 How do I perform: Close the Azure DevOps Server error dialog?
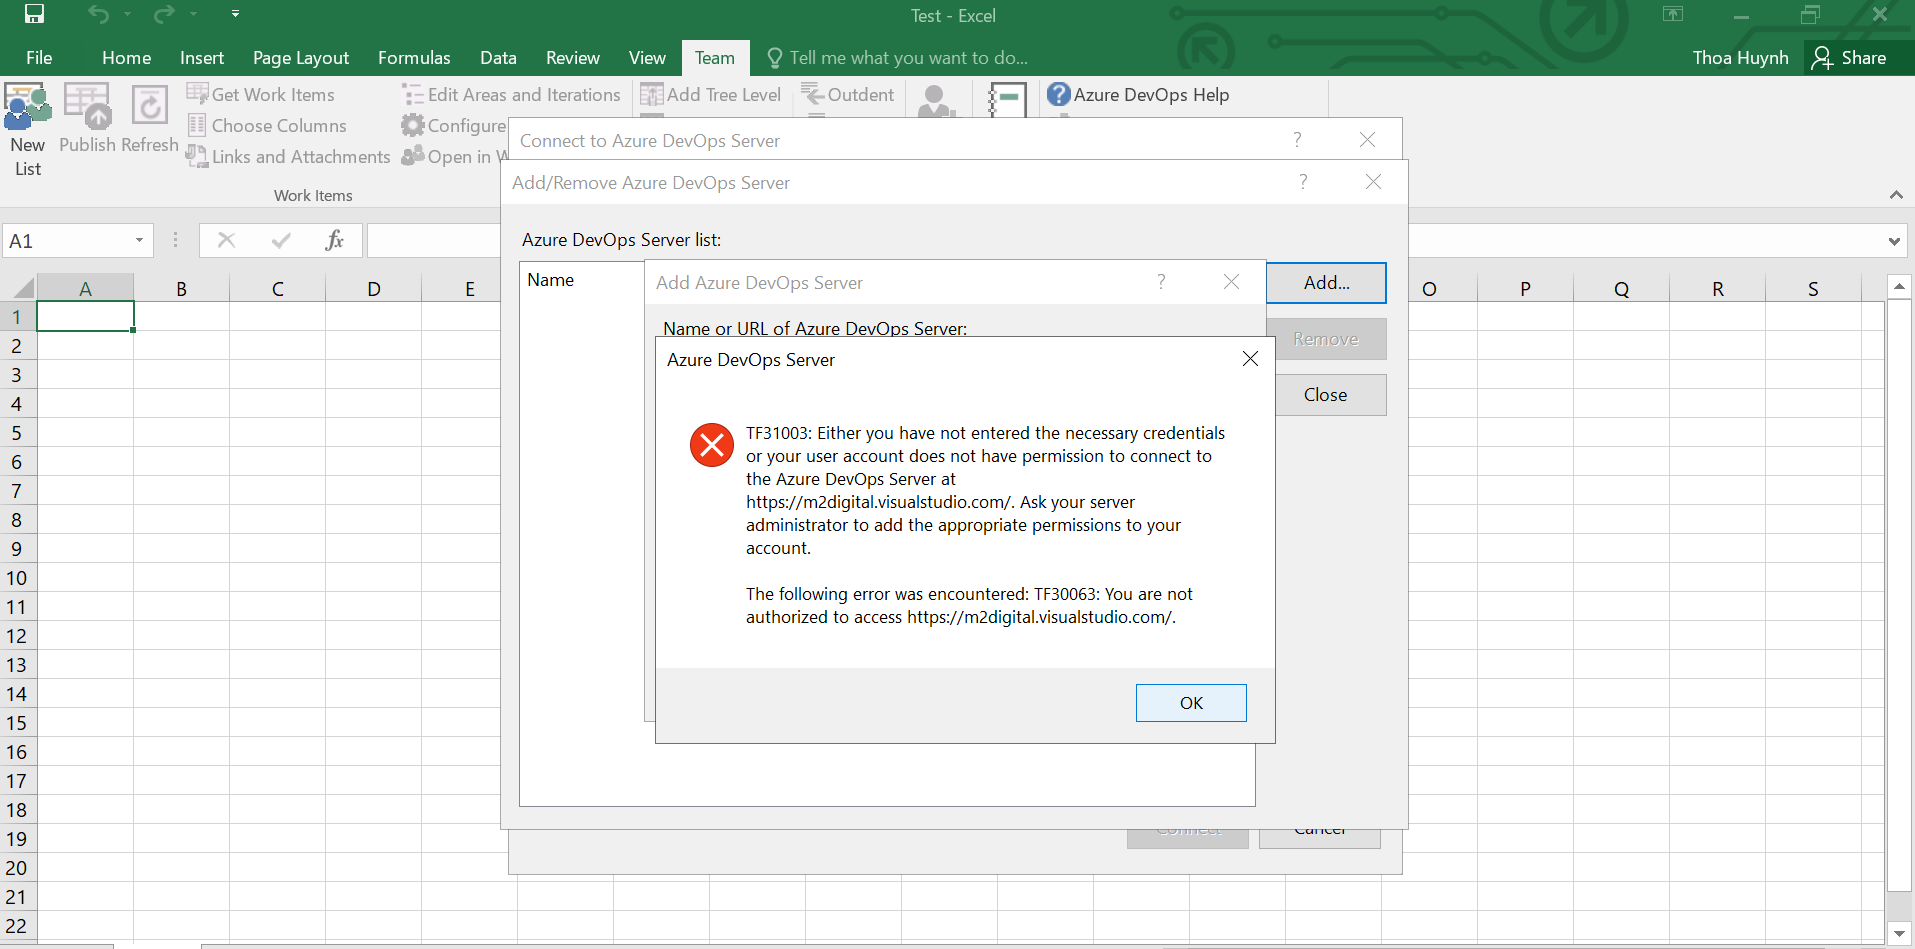point(1250,358)
